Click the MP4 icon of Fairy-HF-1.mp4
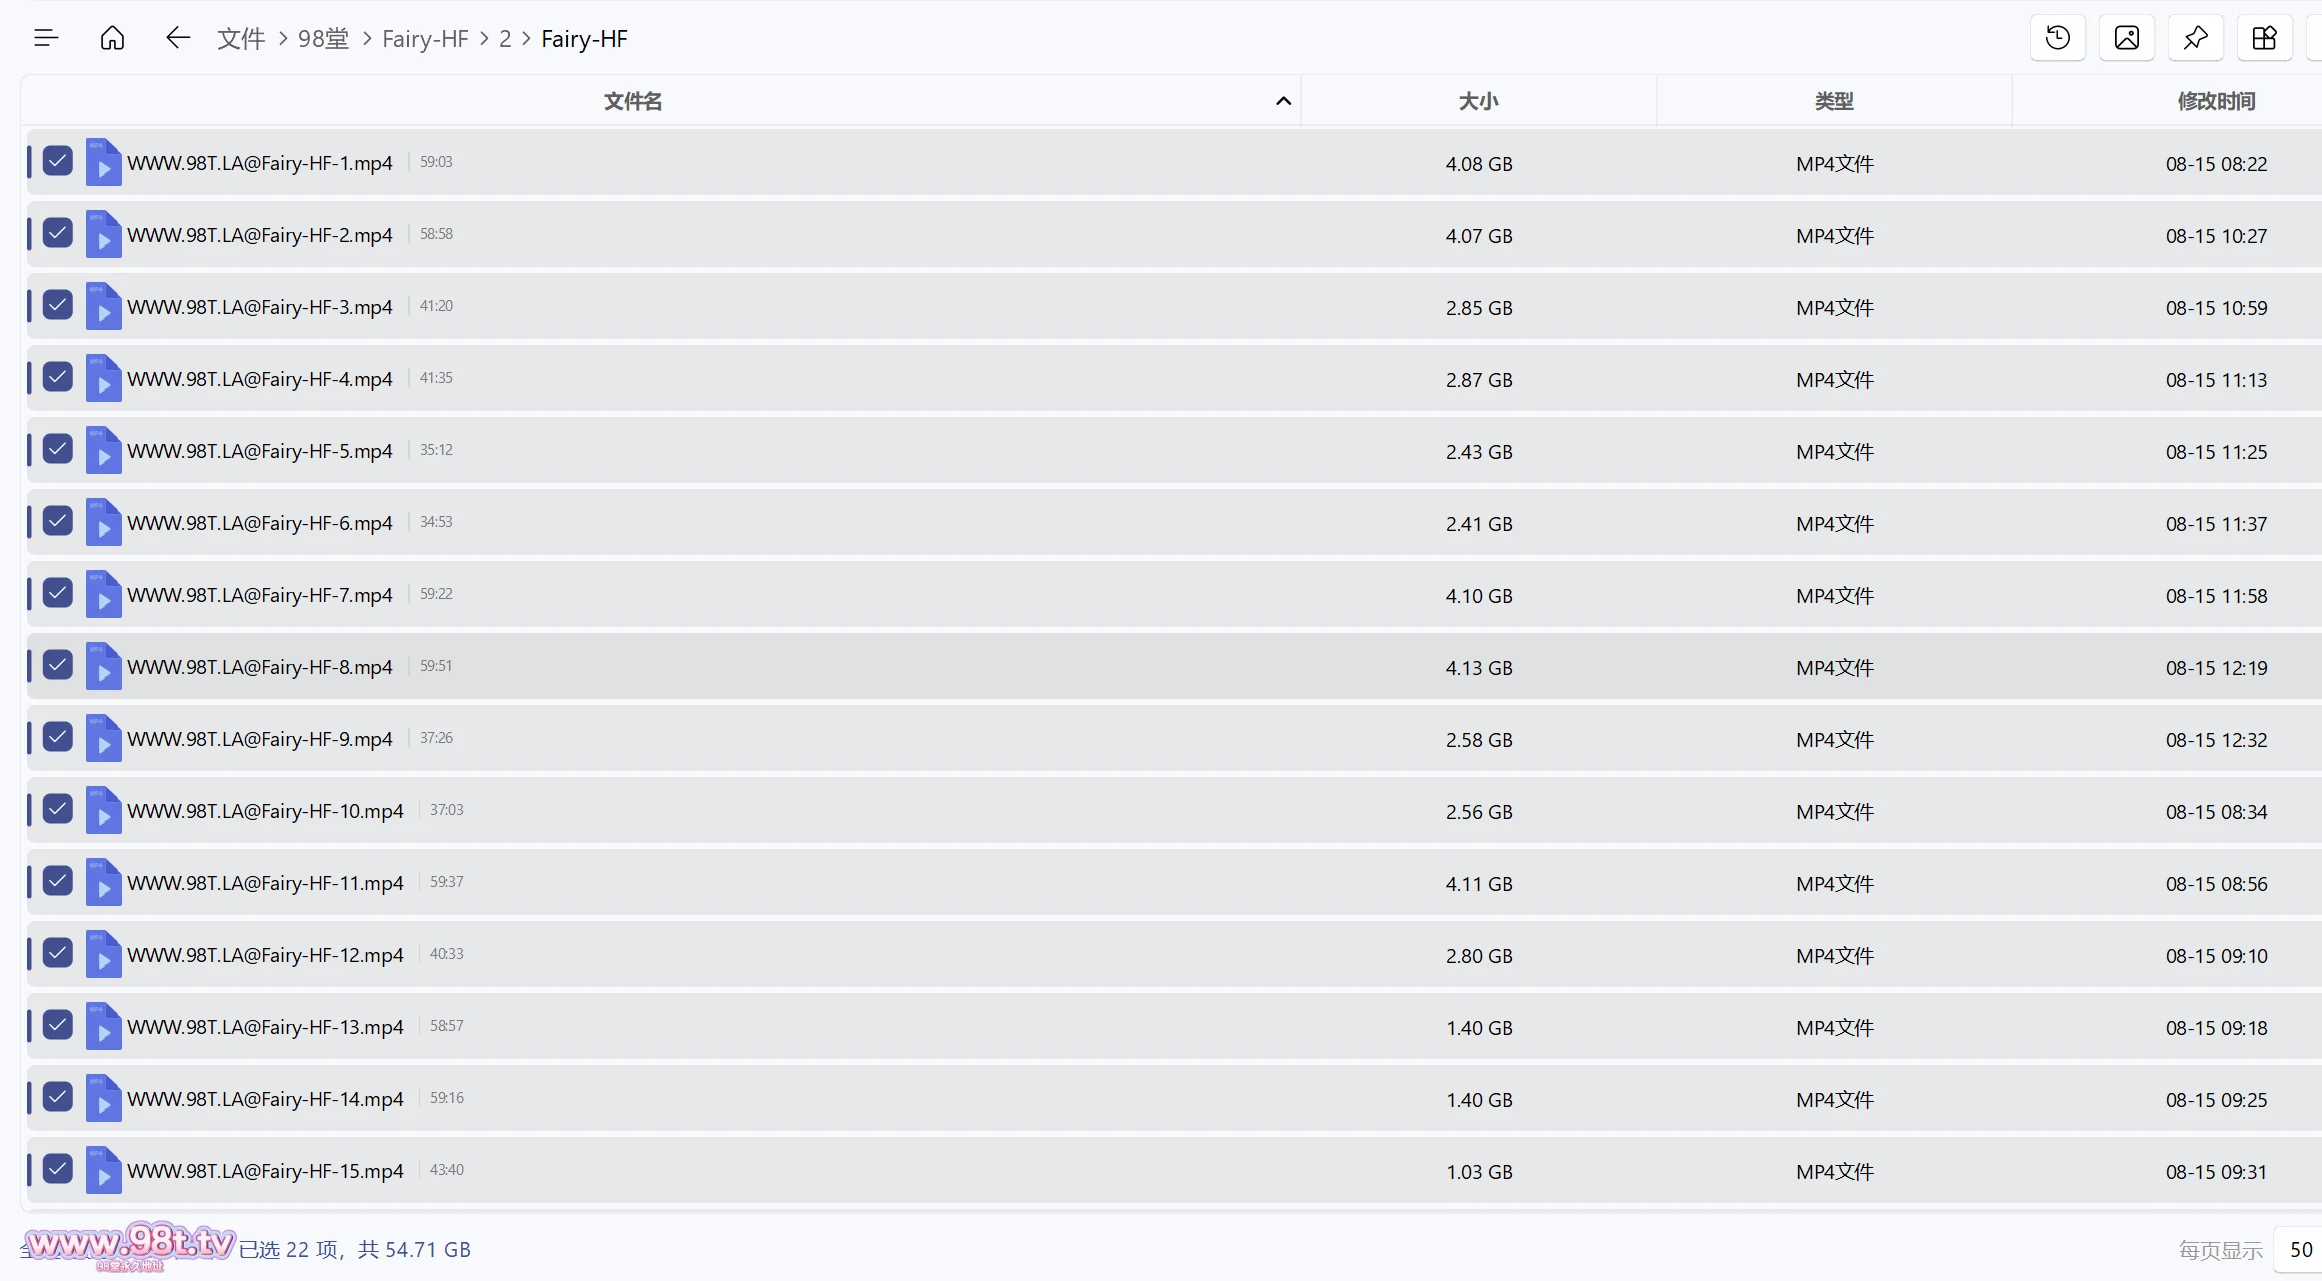The height and width of the screenshot is (1281, 2322). coord(103,162)
